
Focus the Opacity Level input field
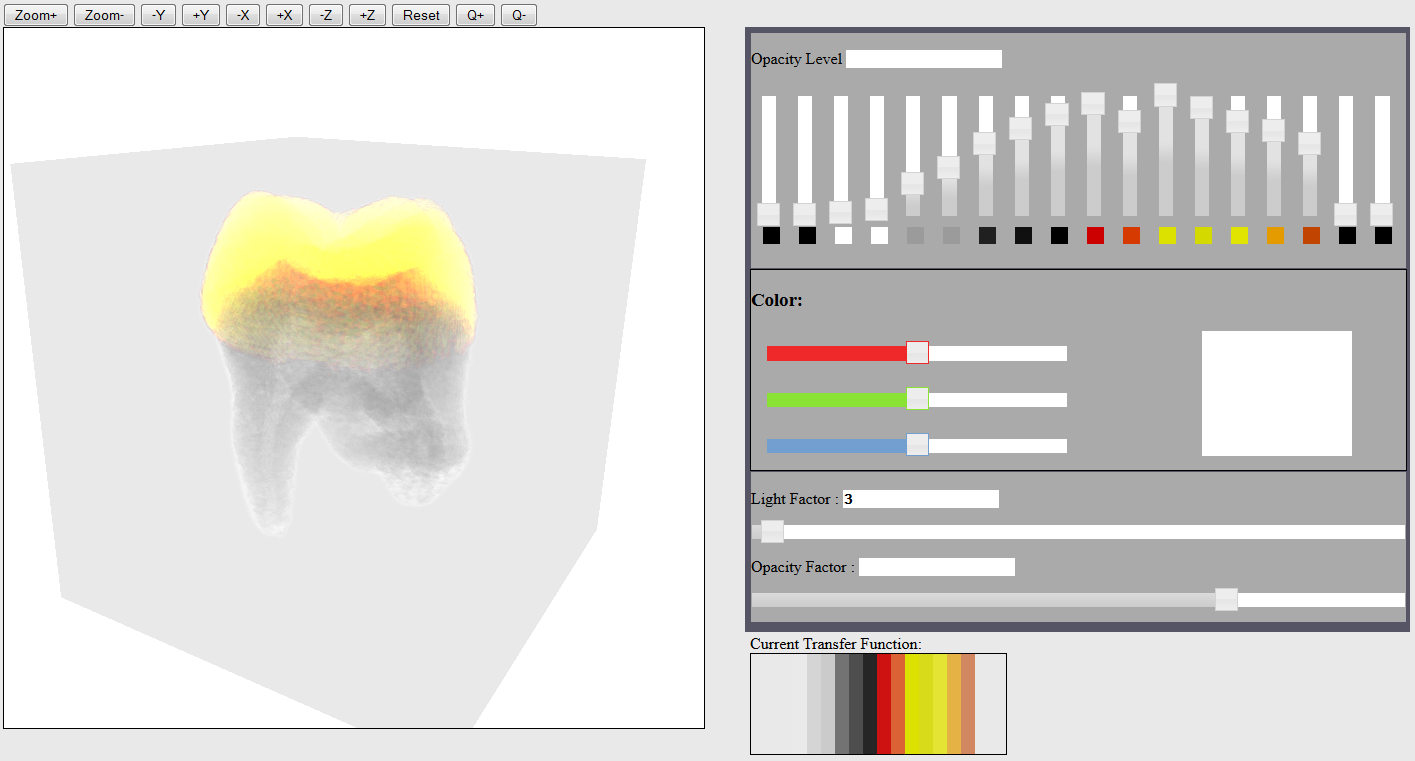coord(924,59)
